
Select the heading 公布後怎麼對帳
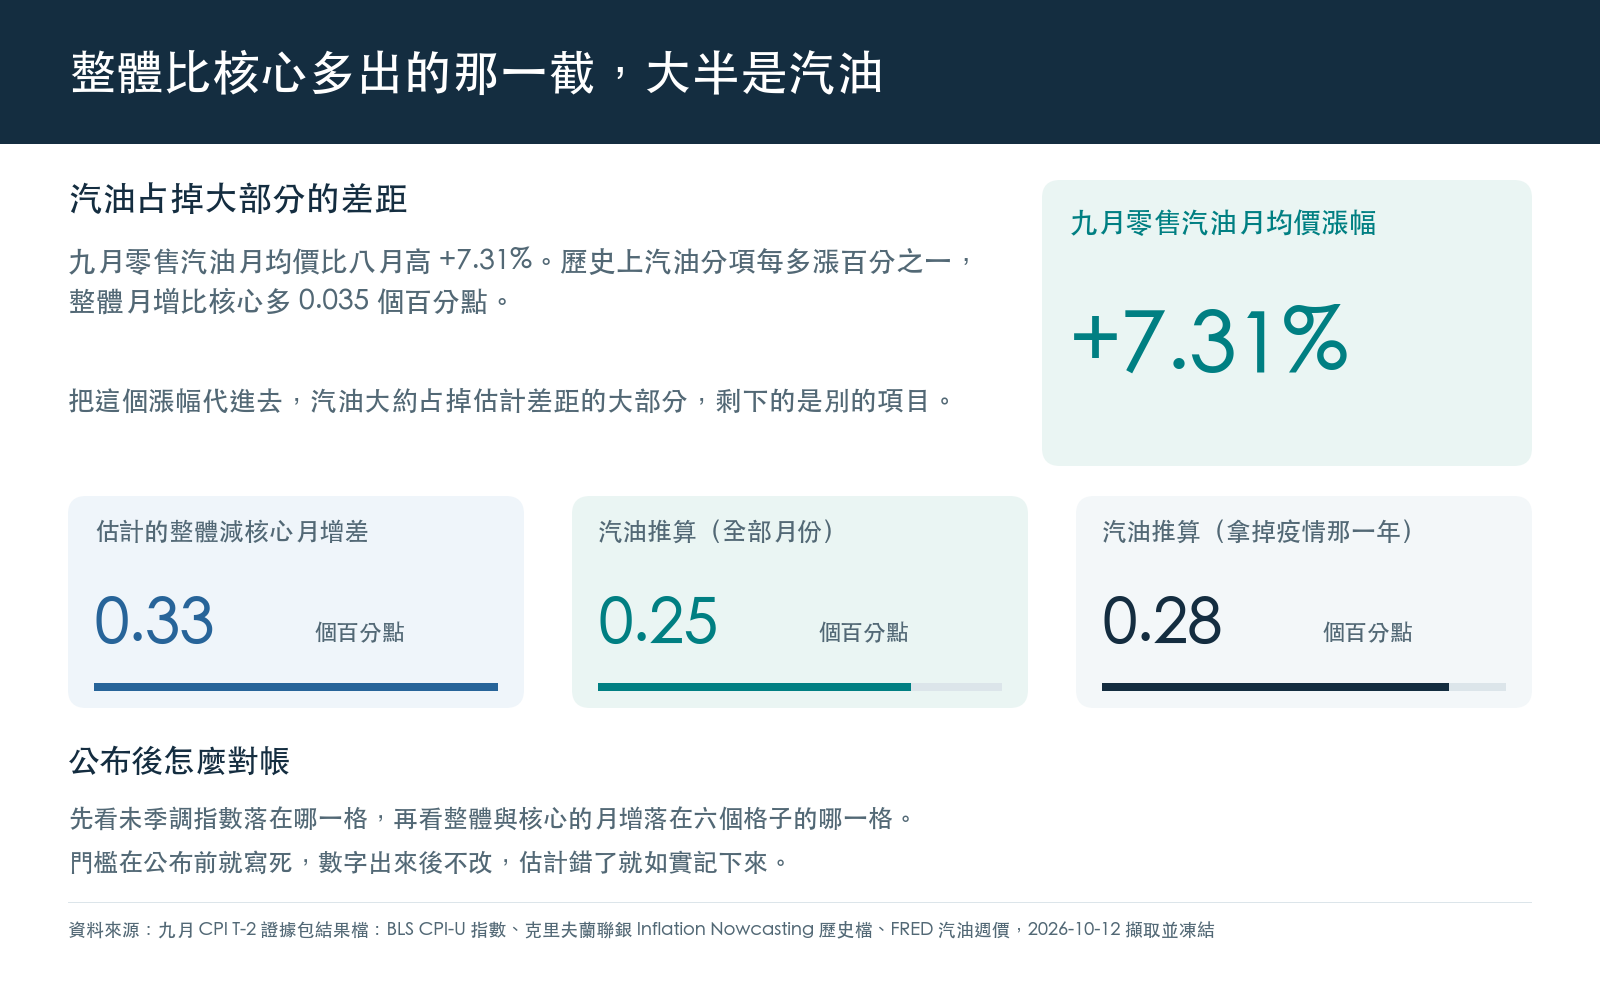point(179,761)
